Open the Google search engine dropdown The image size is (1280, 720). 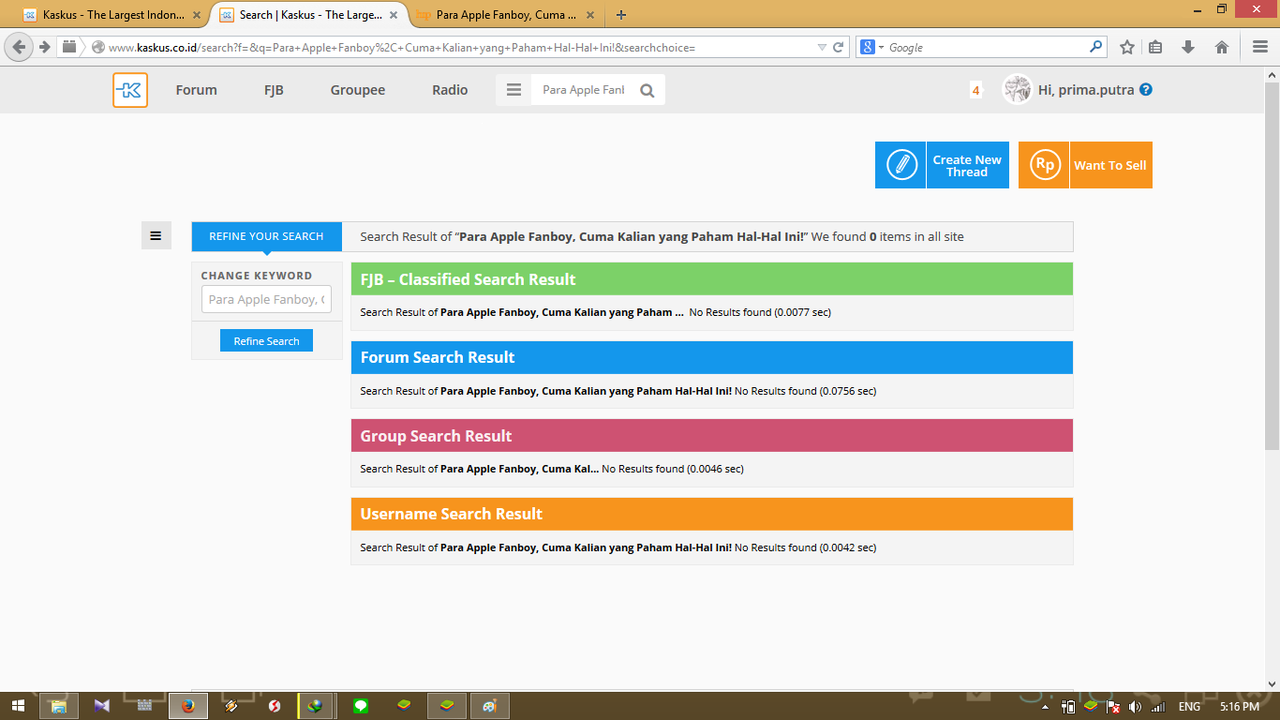(x=872, y=47)
